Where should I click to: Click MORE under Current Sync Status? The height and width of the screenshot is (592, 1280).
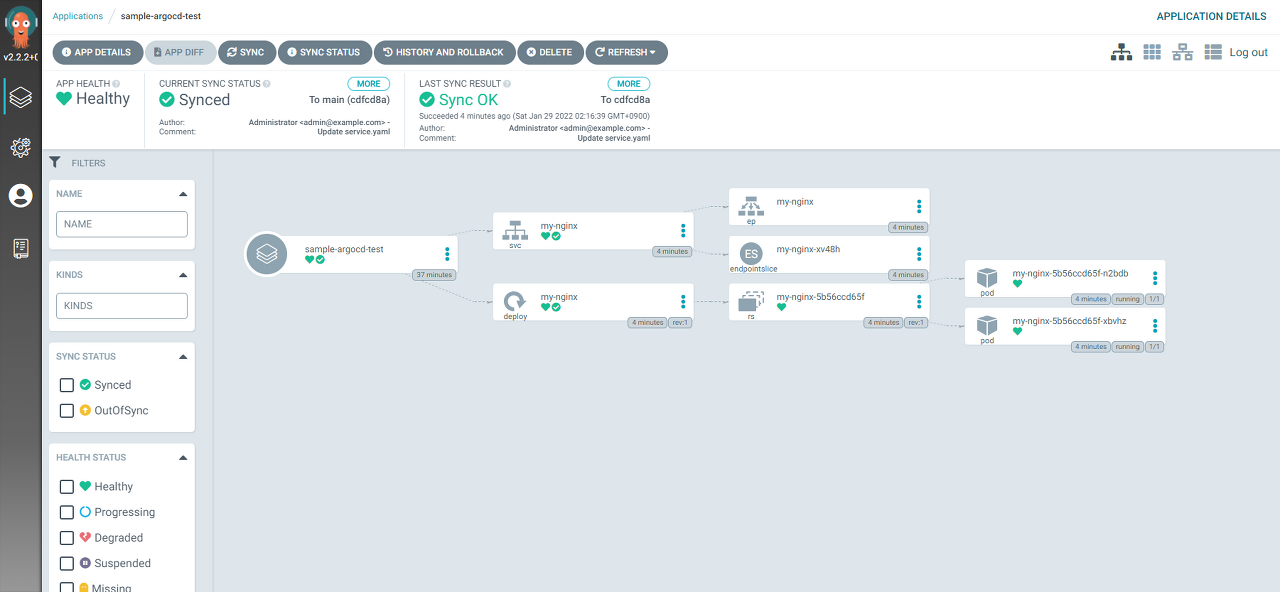[x=369, y=84]
